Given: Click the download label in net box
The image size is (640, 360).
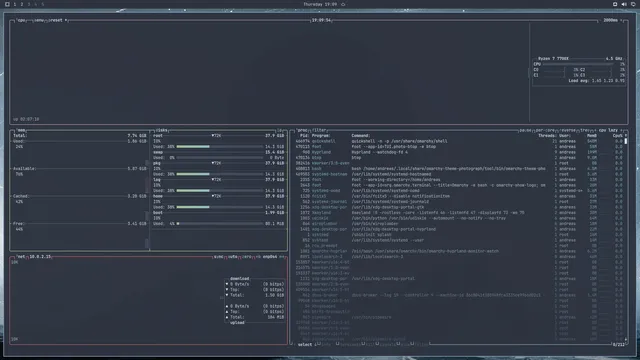Looking at the screenshot, I should tap(240, 279).
